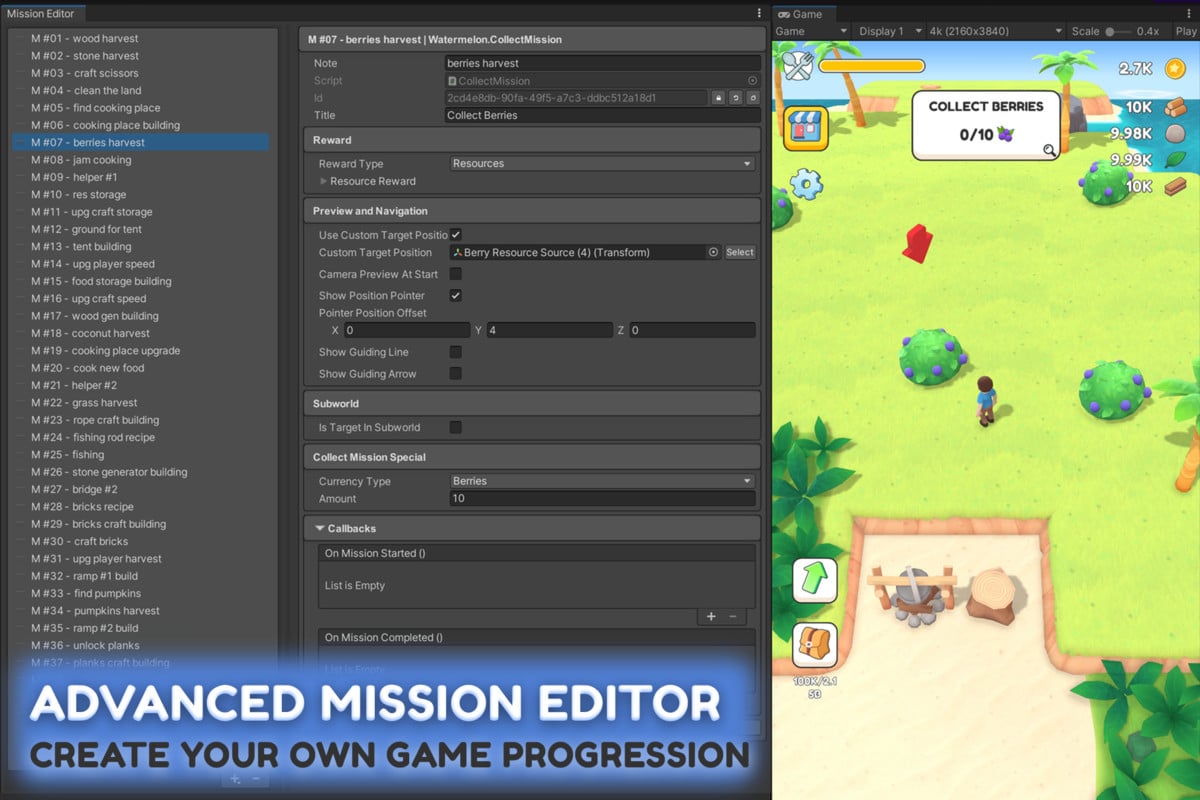Screen dimensions: 1200x800
Task: Enable Camera Preview At Start checkbox
Action: 456,274
